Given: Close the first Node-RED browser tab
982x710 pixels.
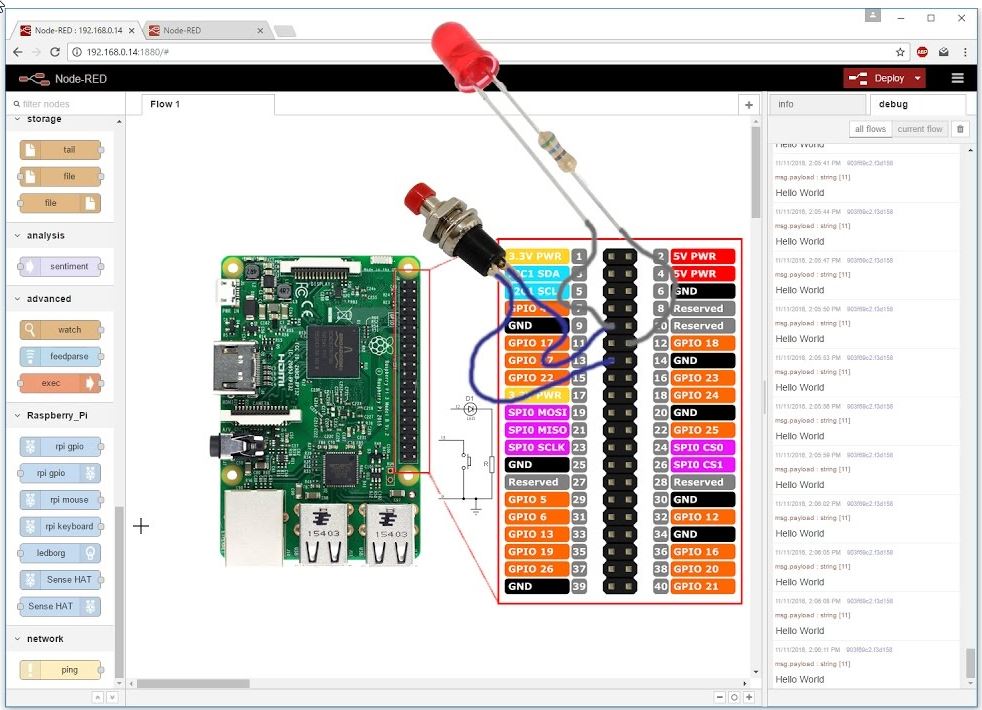Looking at the screenshot, I should [132, 30].
